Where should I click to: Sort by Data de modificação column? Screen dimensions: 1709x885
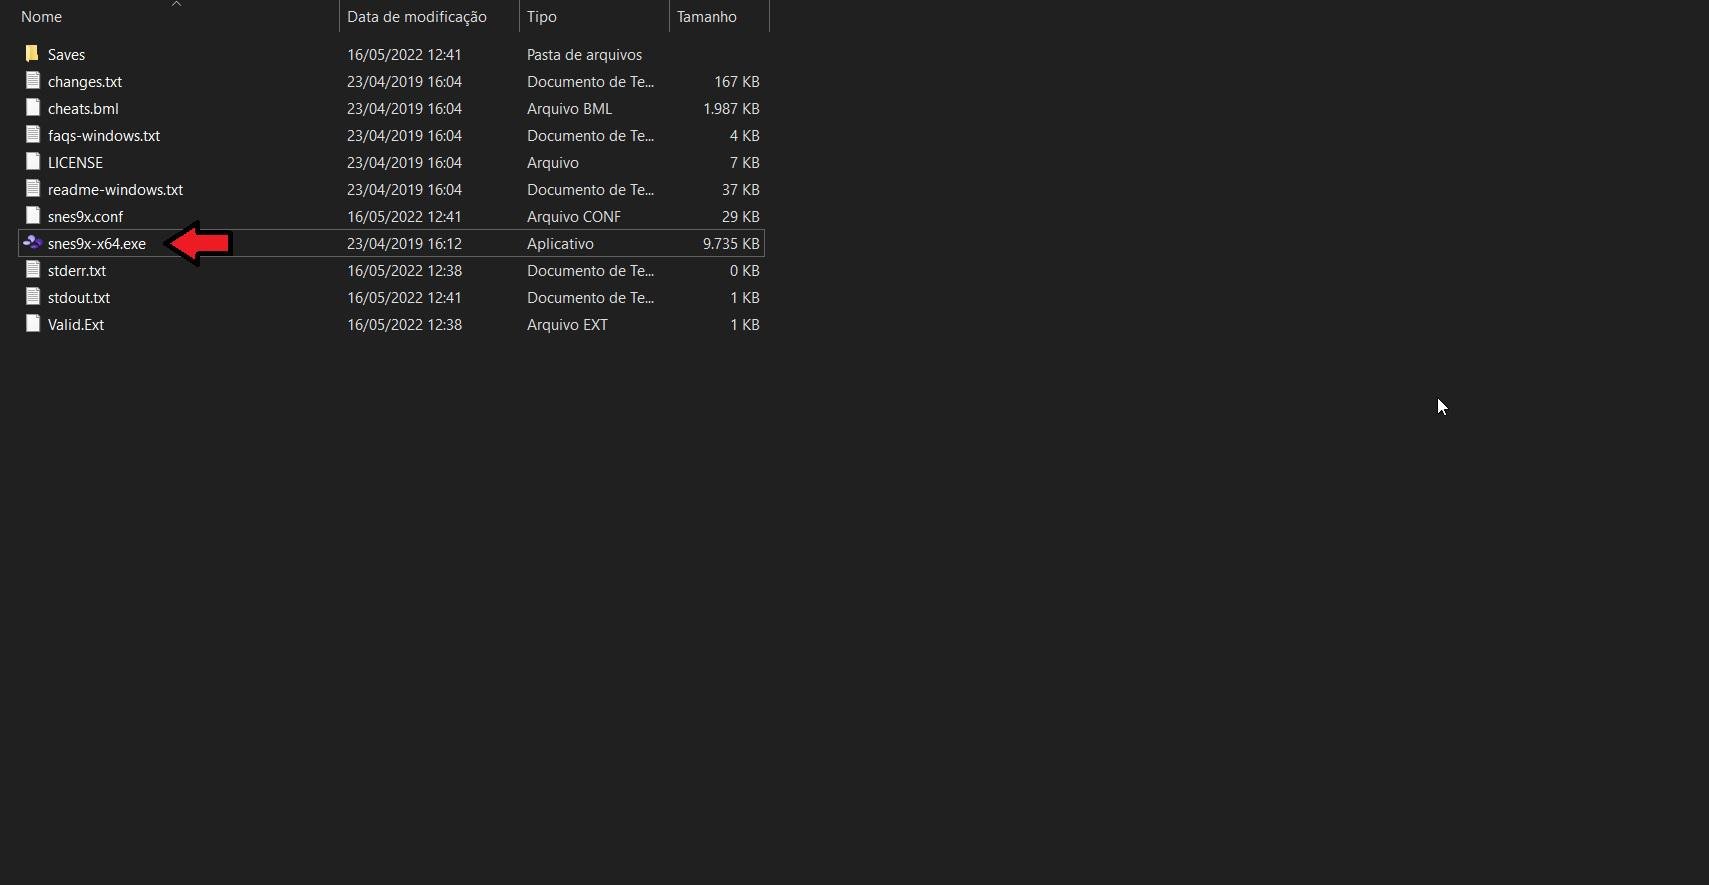click(x=417, y=17)
